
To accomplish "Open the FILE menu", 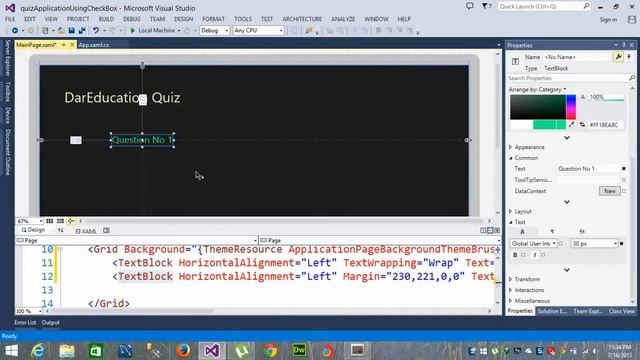I will [10, 19].
